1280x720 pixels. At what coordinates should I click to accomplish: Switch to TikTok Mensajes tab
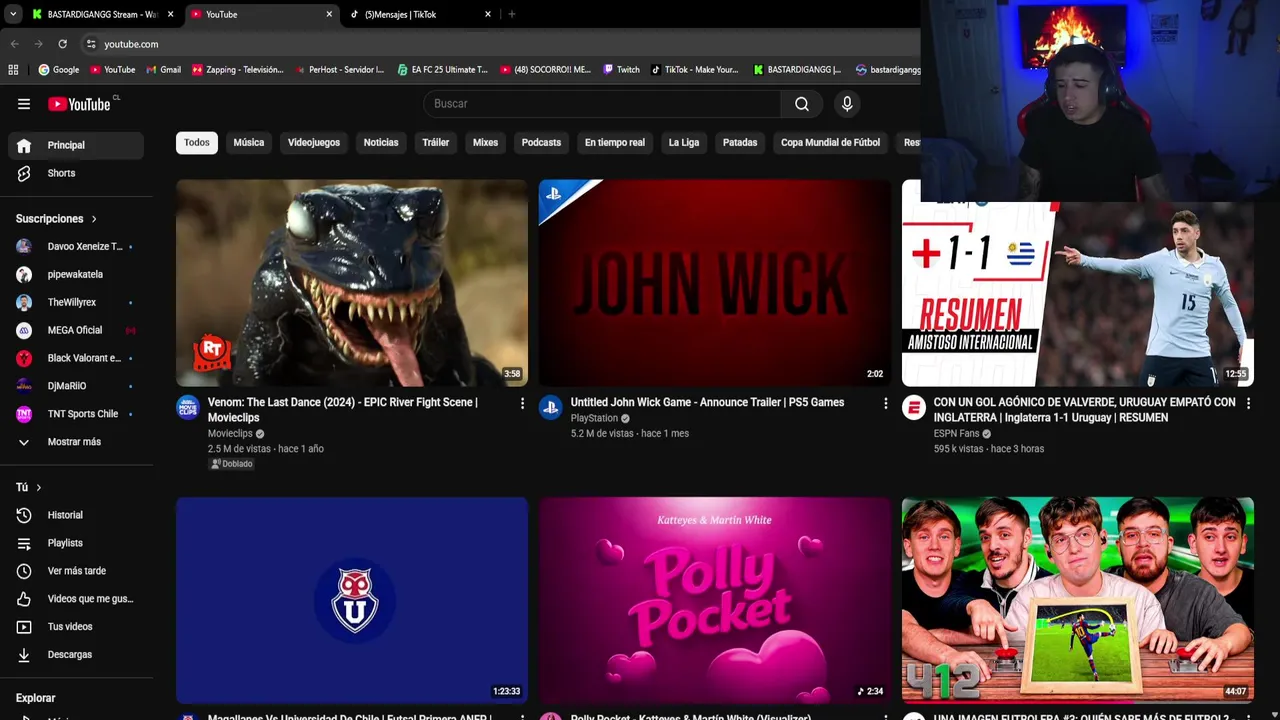(420, 14)
